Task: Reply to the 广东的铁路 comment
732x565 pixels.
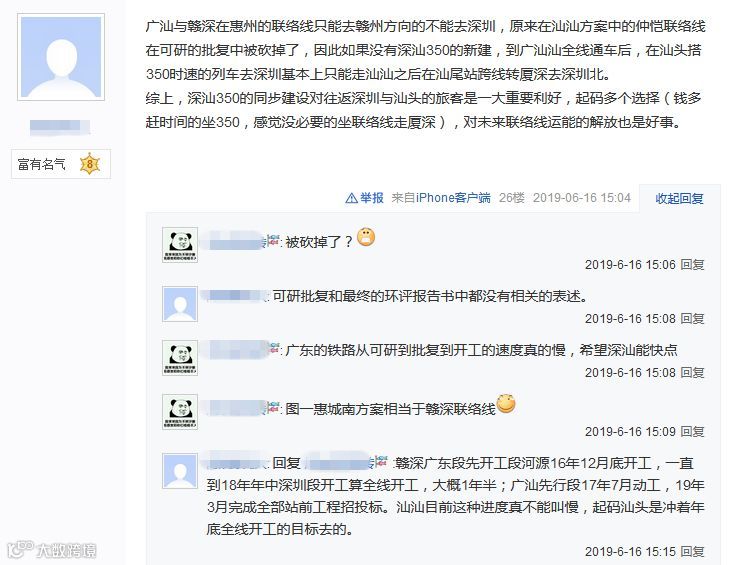Action: (x=692, y=373)
